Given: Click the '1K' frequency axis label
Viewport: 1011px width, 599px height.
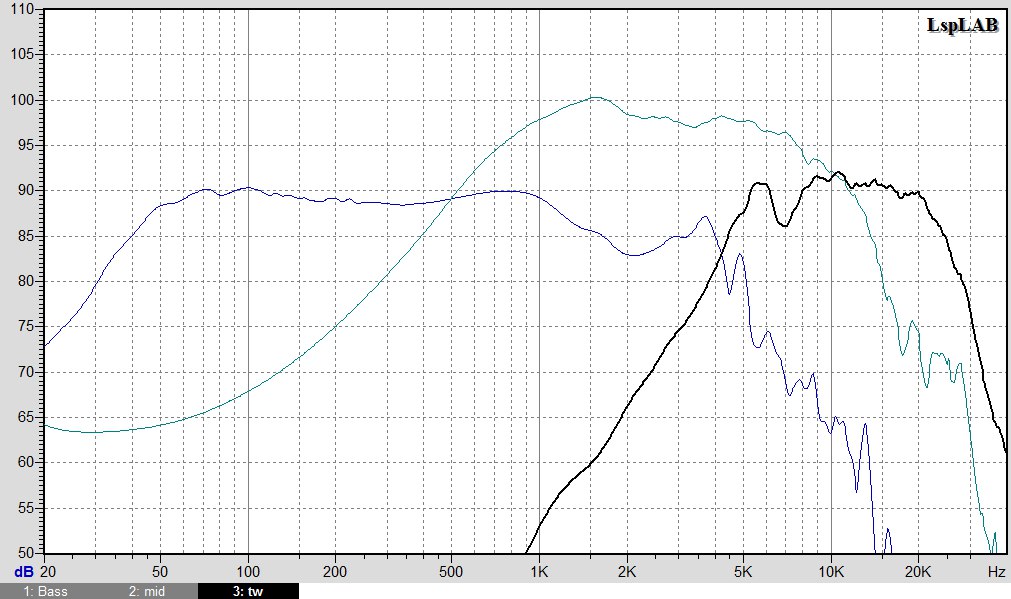Looking at the screenshot, I should point(539,571).
